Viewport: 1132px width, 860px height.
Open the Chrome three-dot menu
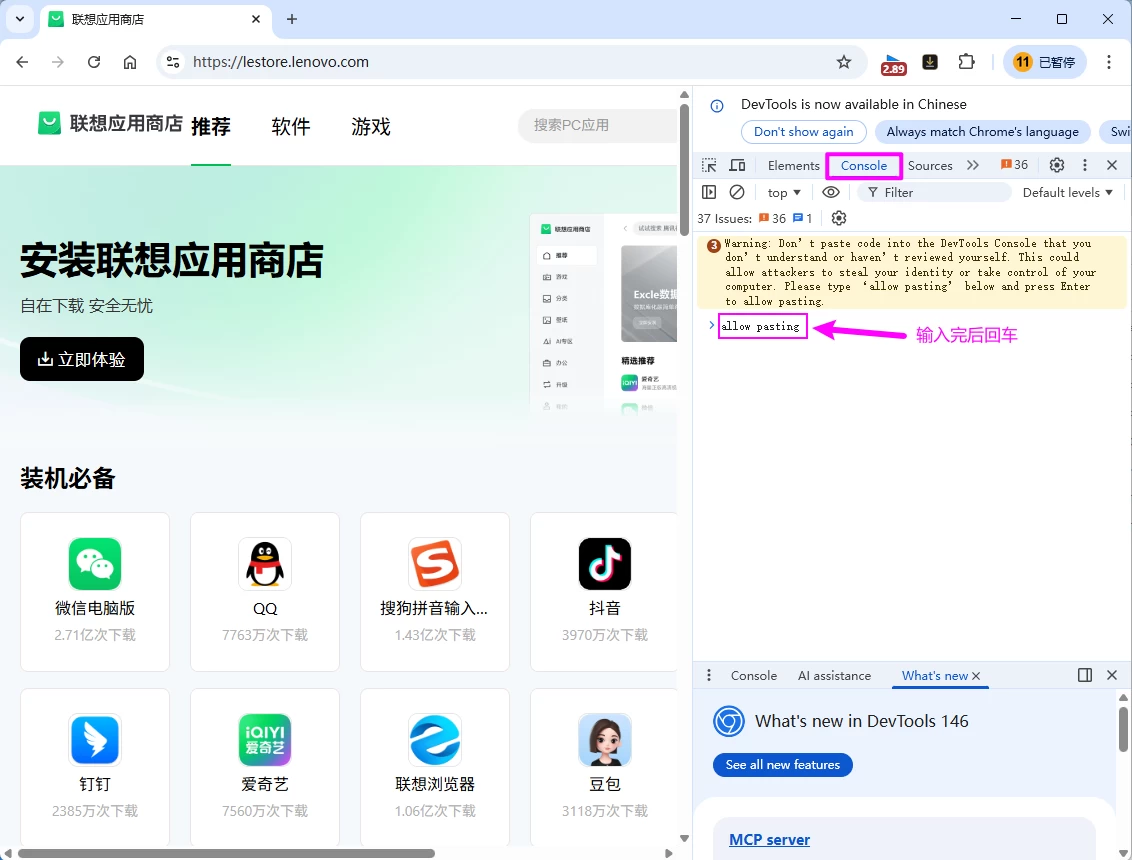[x=1109, y=62]
